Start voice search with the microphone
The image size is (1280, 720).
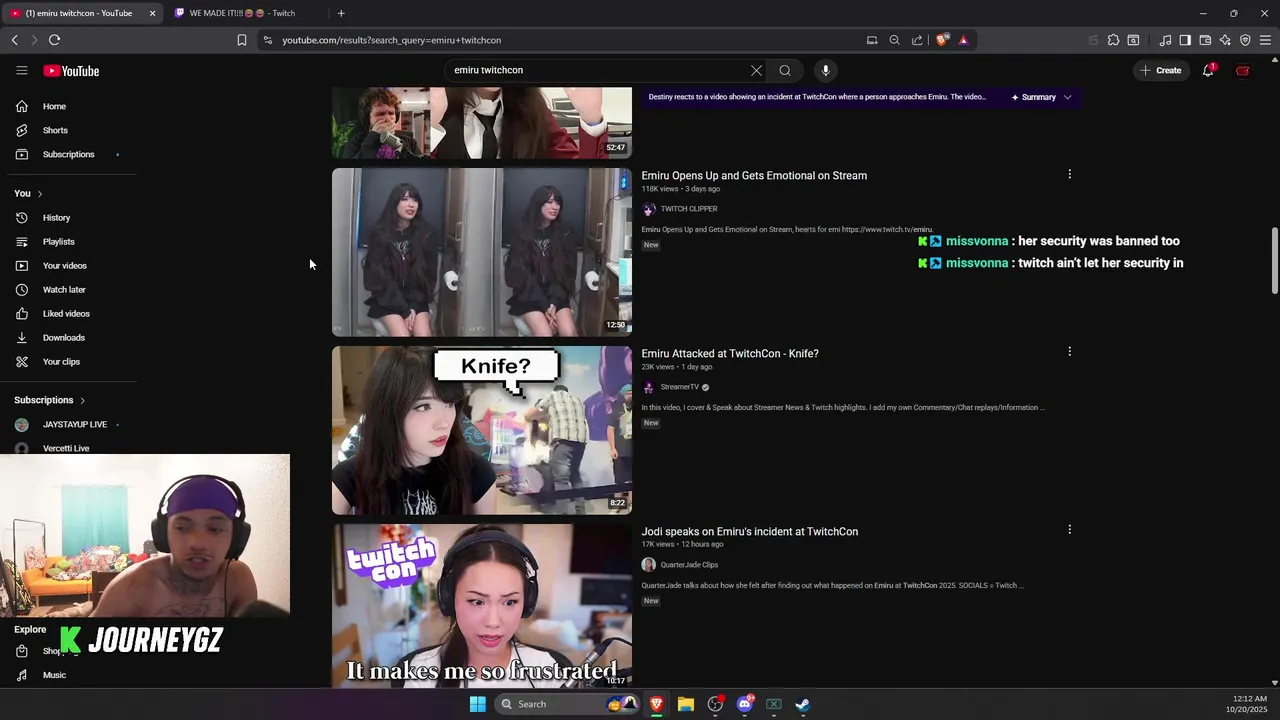(825, 70)
